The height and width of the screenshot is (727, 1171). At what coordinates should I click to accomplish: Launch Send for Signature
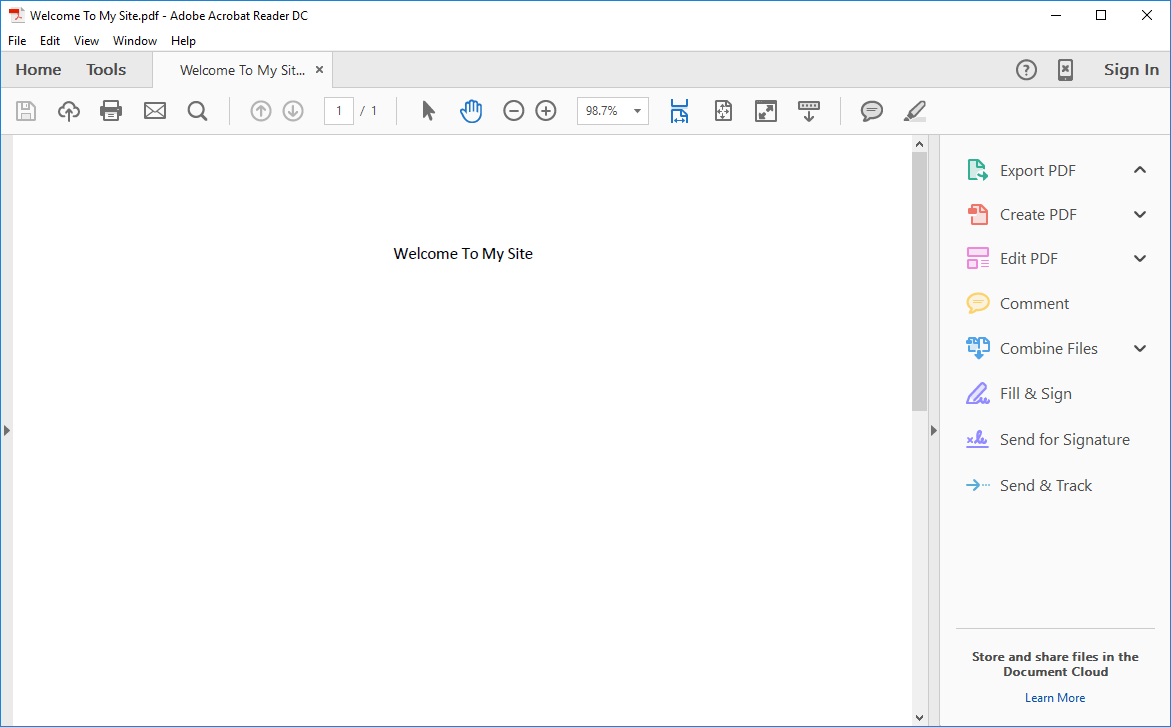(x=1064, y=439)
